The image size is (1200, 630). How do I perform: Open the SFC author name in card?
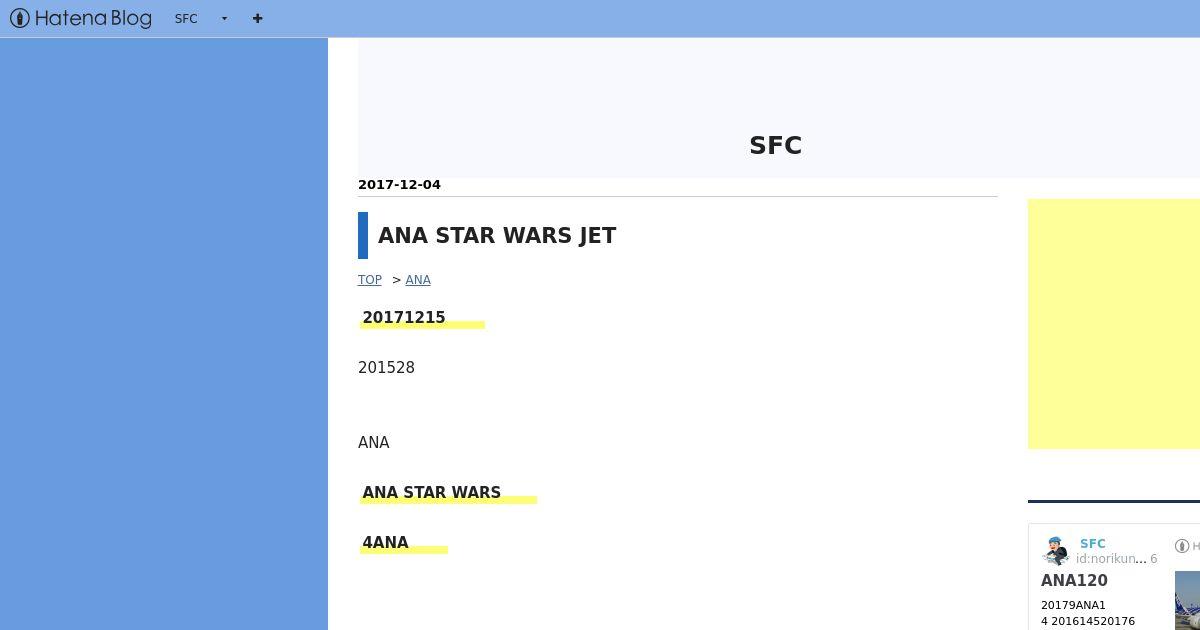click(1093, 544)
